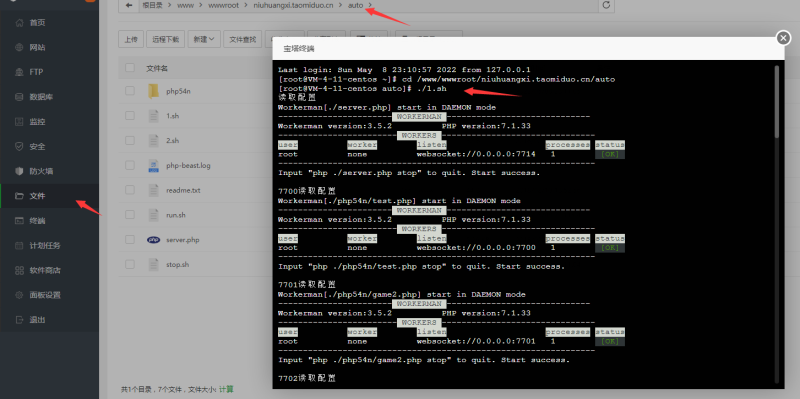The height and width of the screenshot is (399, 800).
Task: Click 退出 in the sidebar
Action: click(x=37, y=320)
